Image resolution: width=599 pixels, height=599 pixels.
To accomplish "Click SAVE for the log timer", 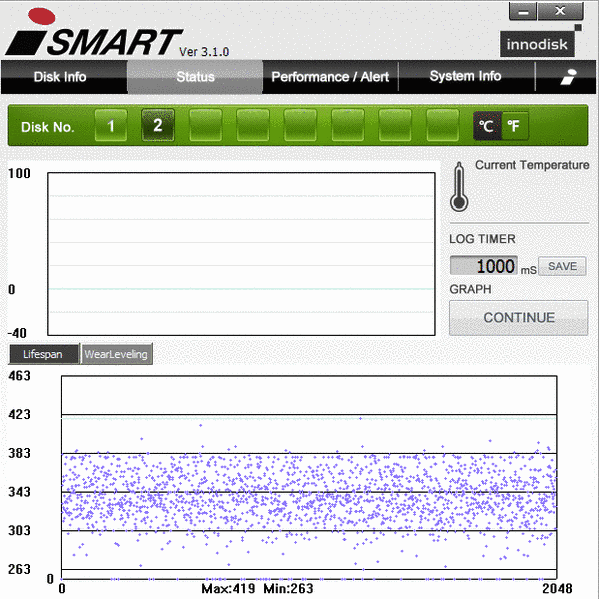I will tap(562, 266).
